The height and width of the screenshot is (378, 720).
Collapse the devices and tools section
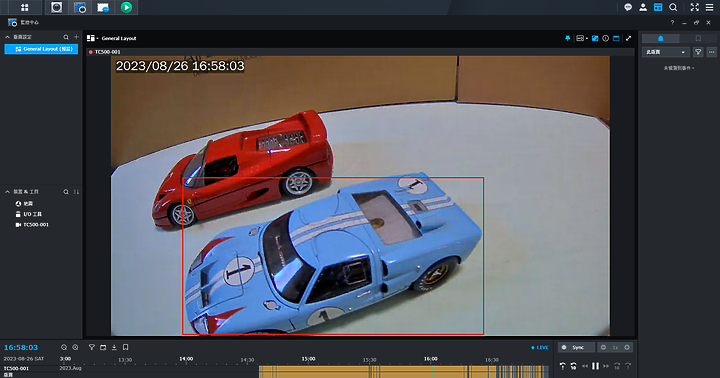pyautogui.click(x=7, y=192)
